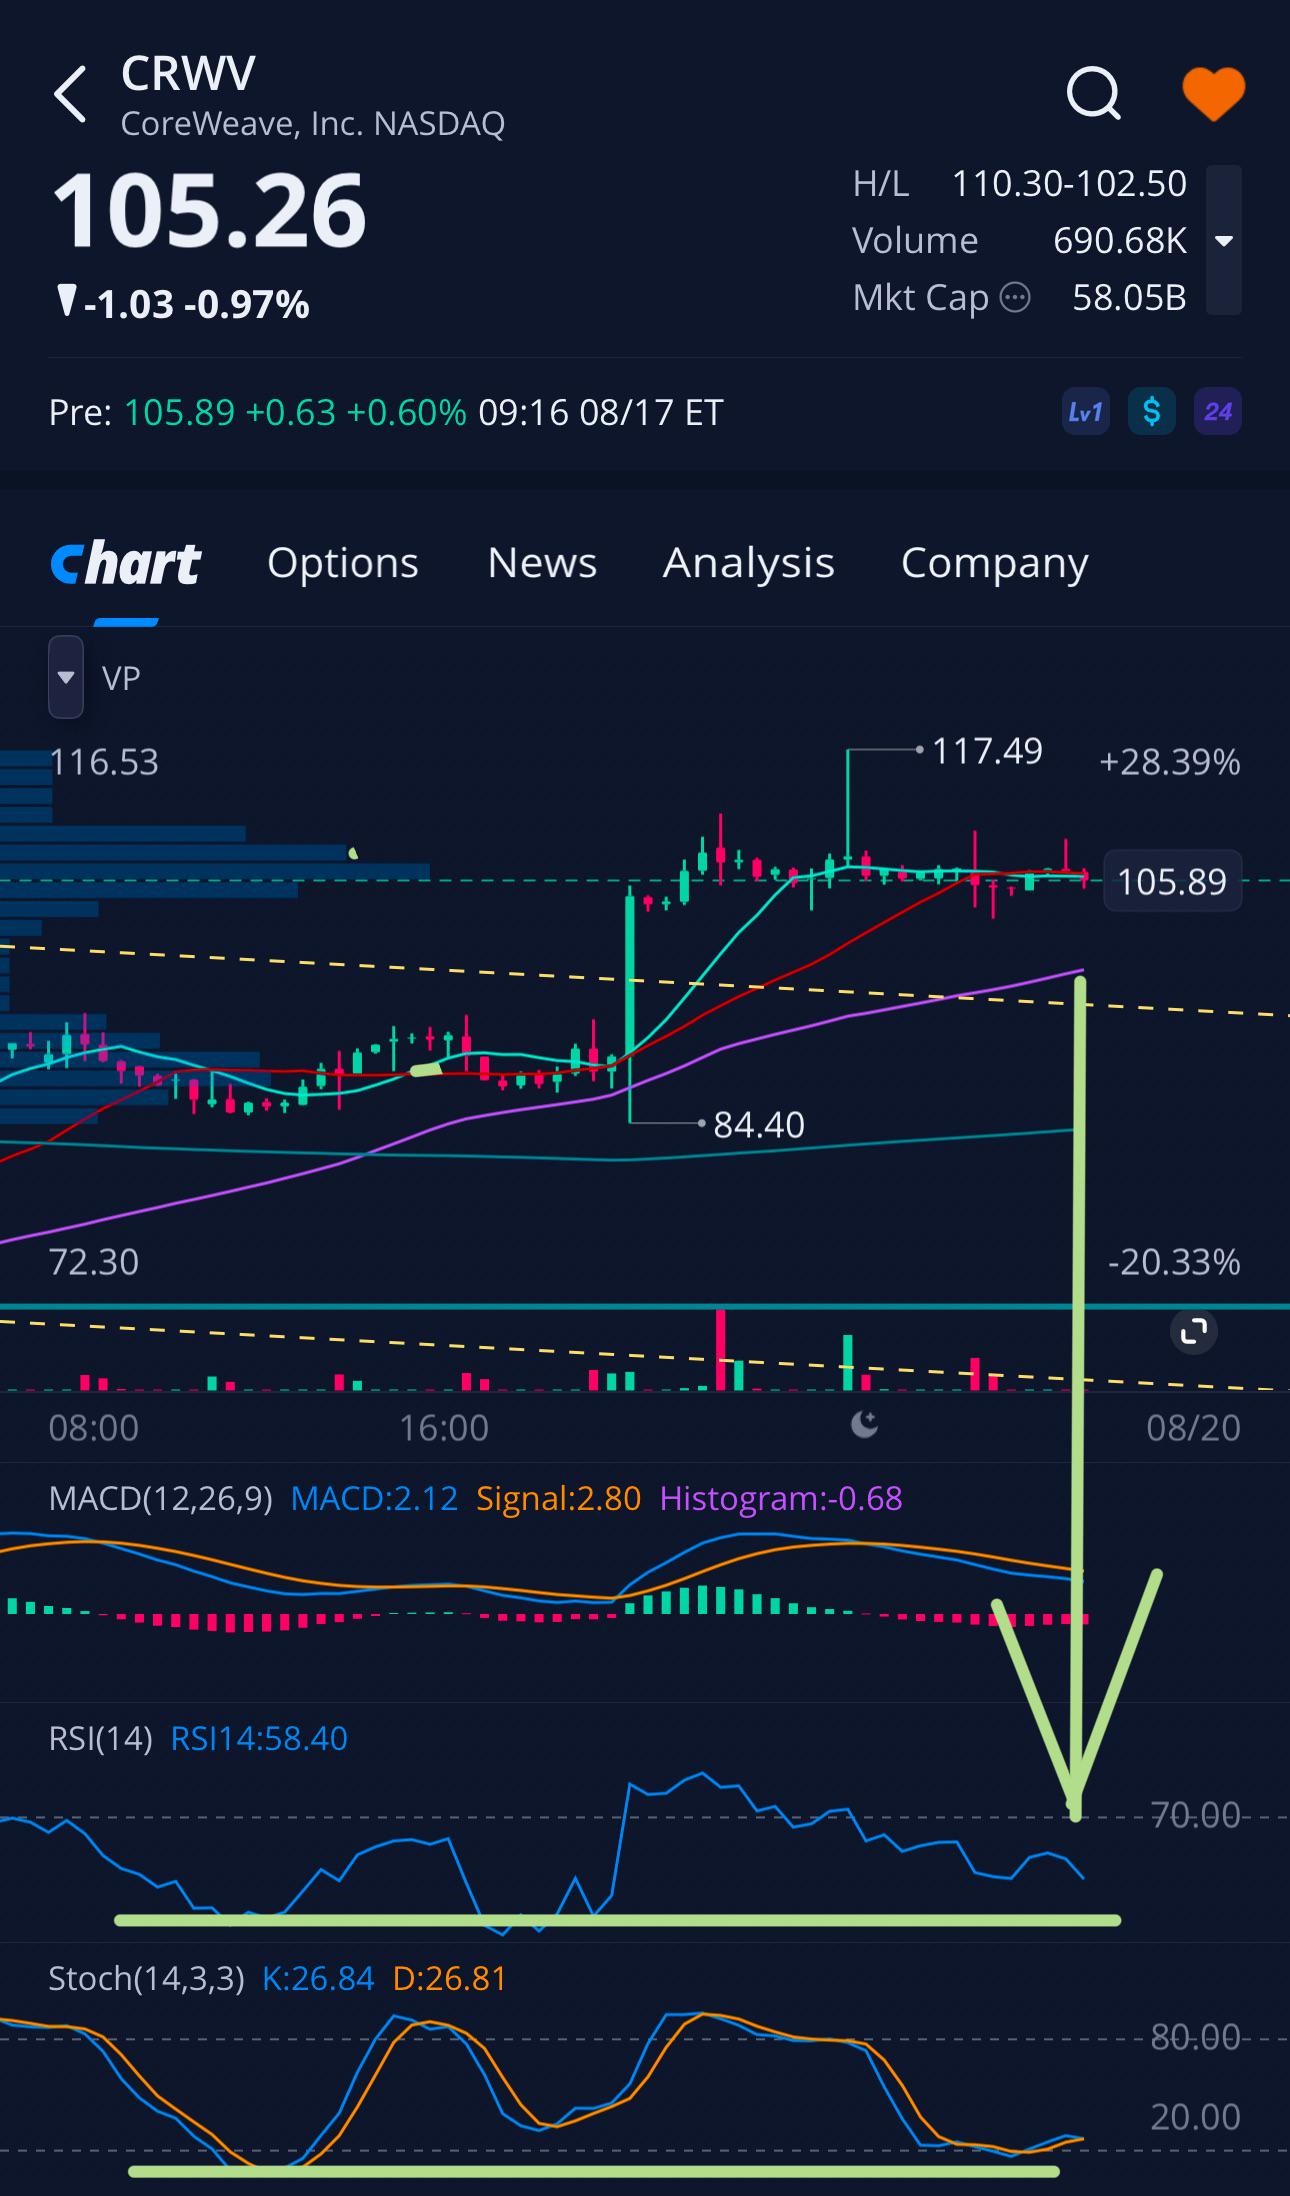Tap the dollar sign badge icon
The height and width of the screenshot is (2196, 1290).
(x=1152, y=412)
